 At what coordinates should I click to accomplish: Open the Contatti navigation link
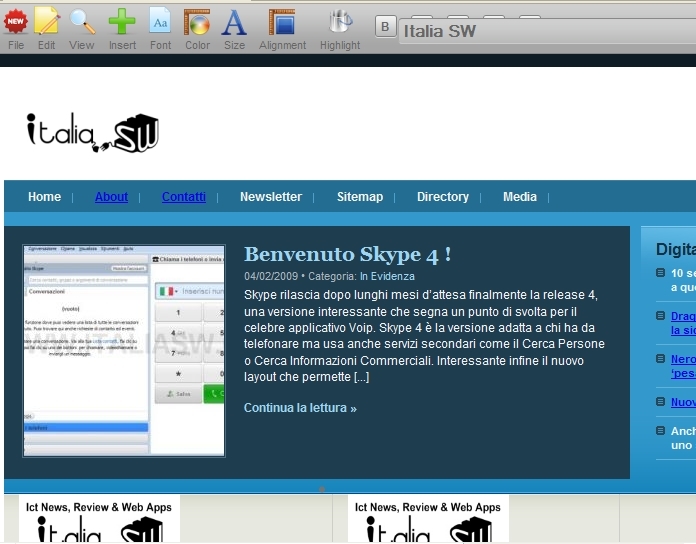click(x=183, y=197)
